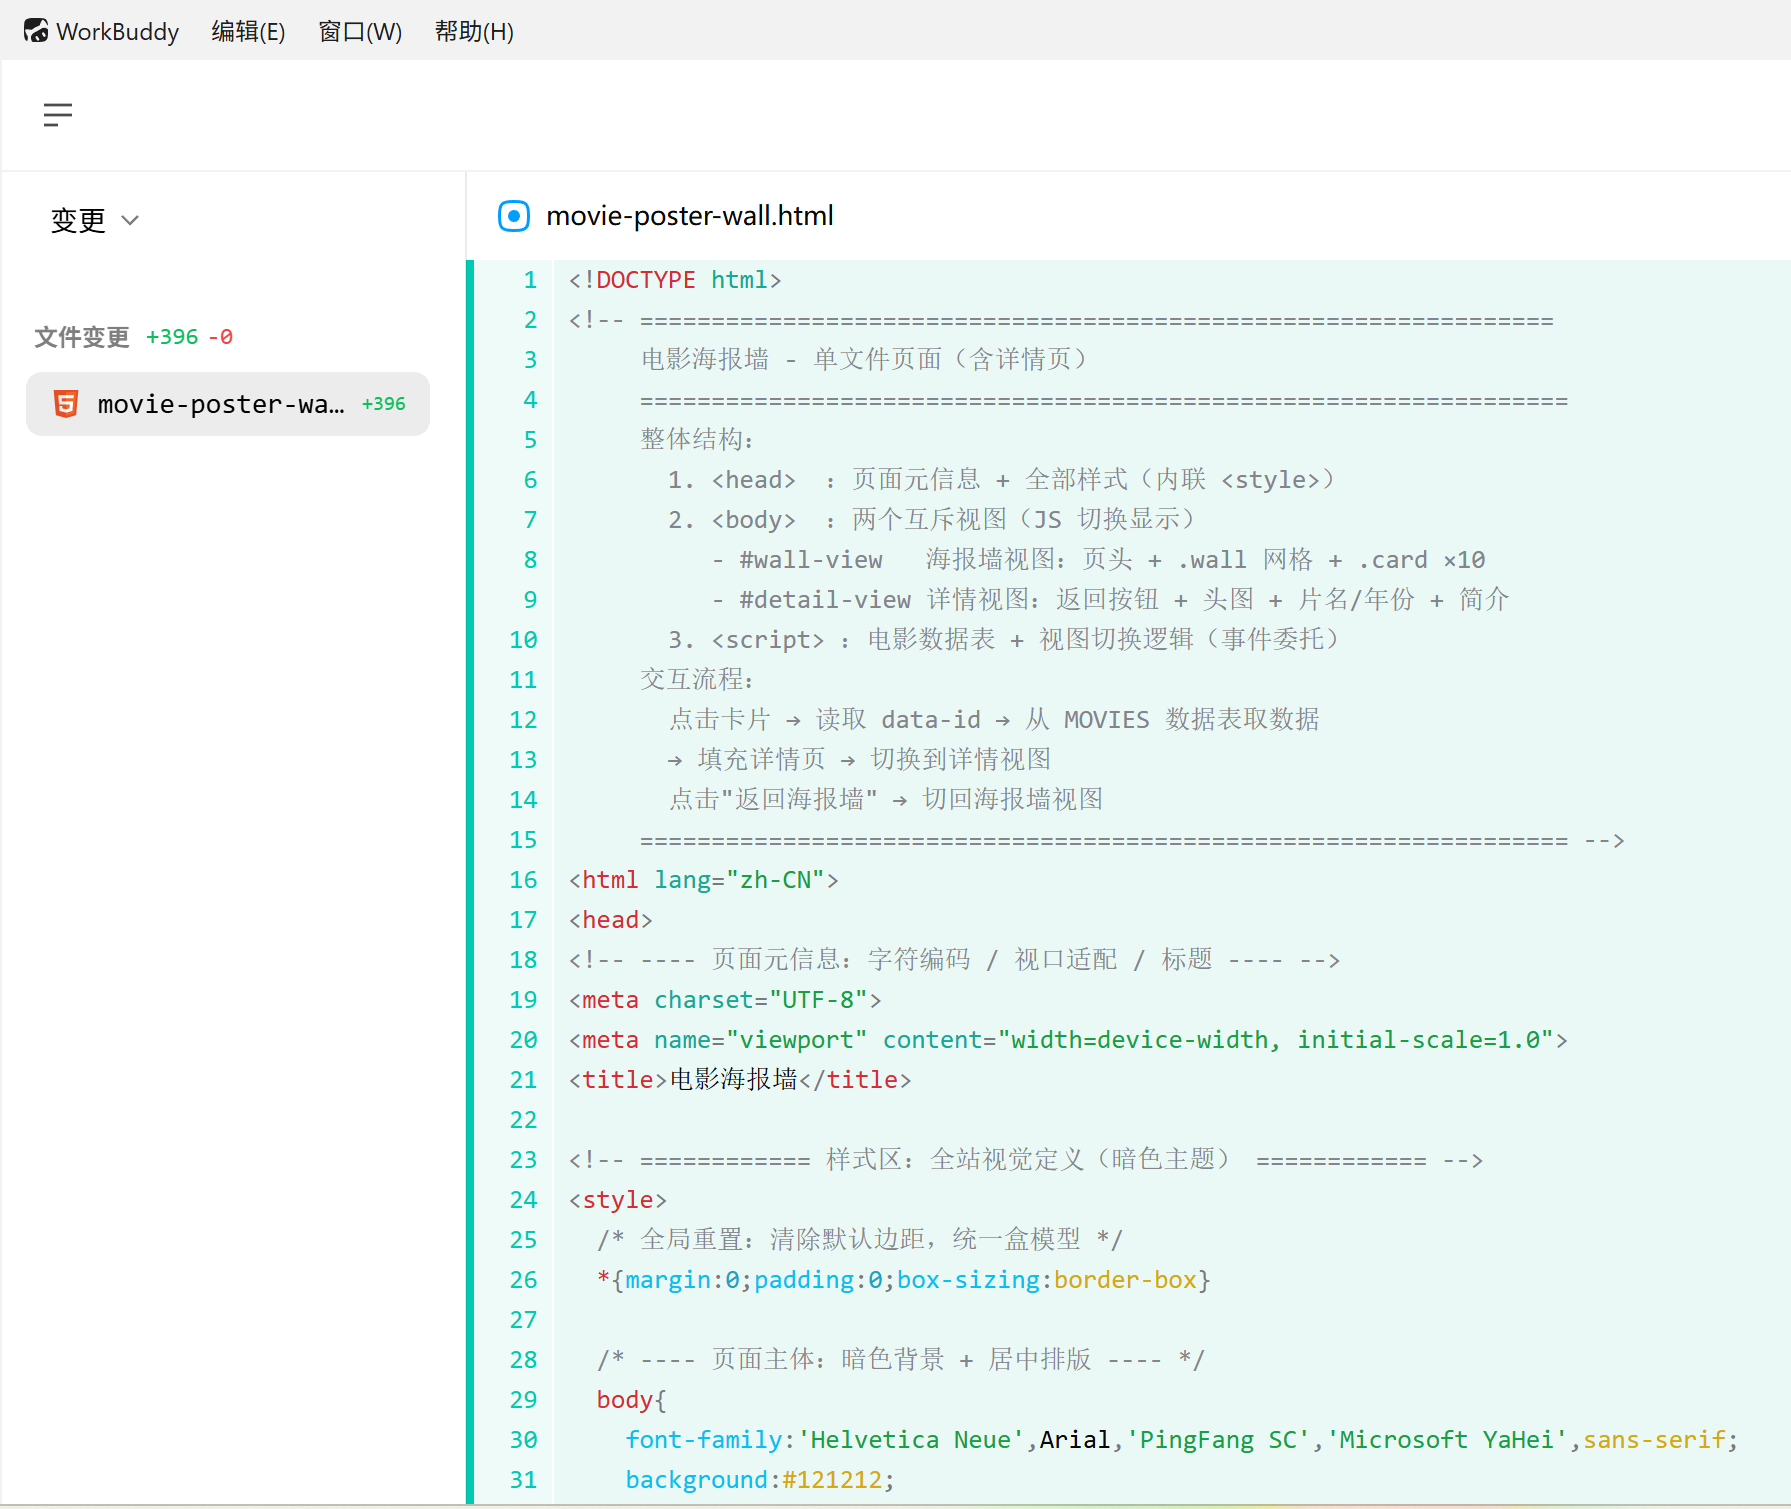Click line number 16 in gutter
Screen dimensions: 1791x1509
pyautogui.click(x=523, y=880)
